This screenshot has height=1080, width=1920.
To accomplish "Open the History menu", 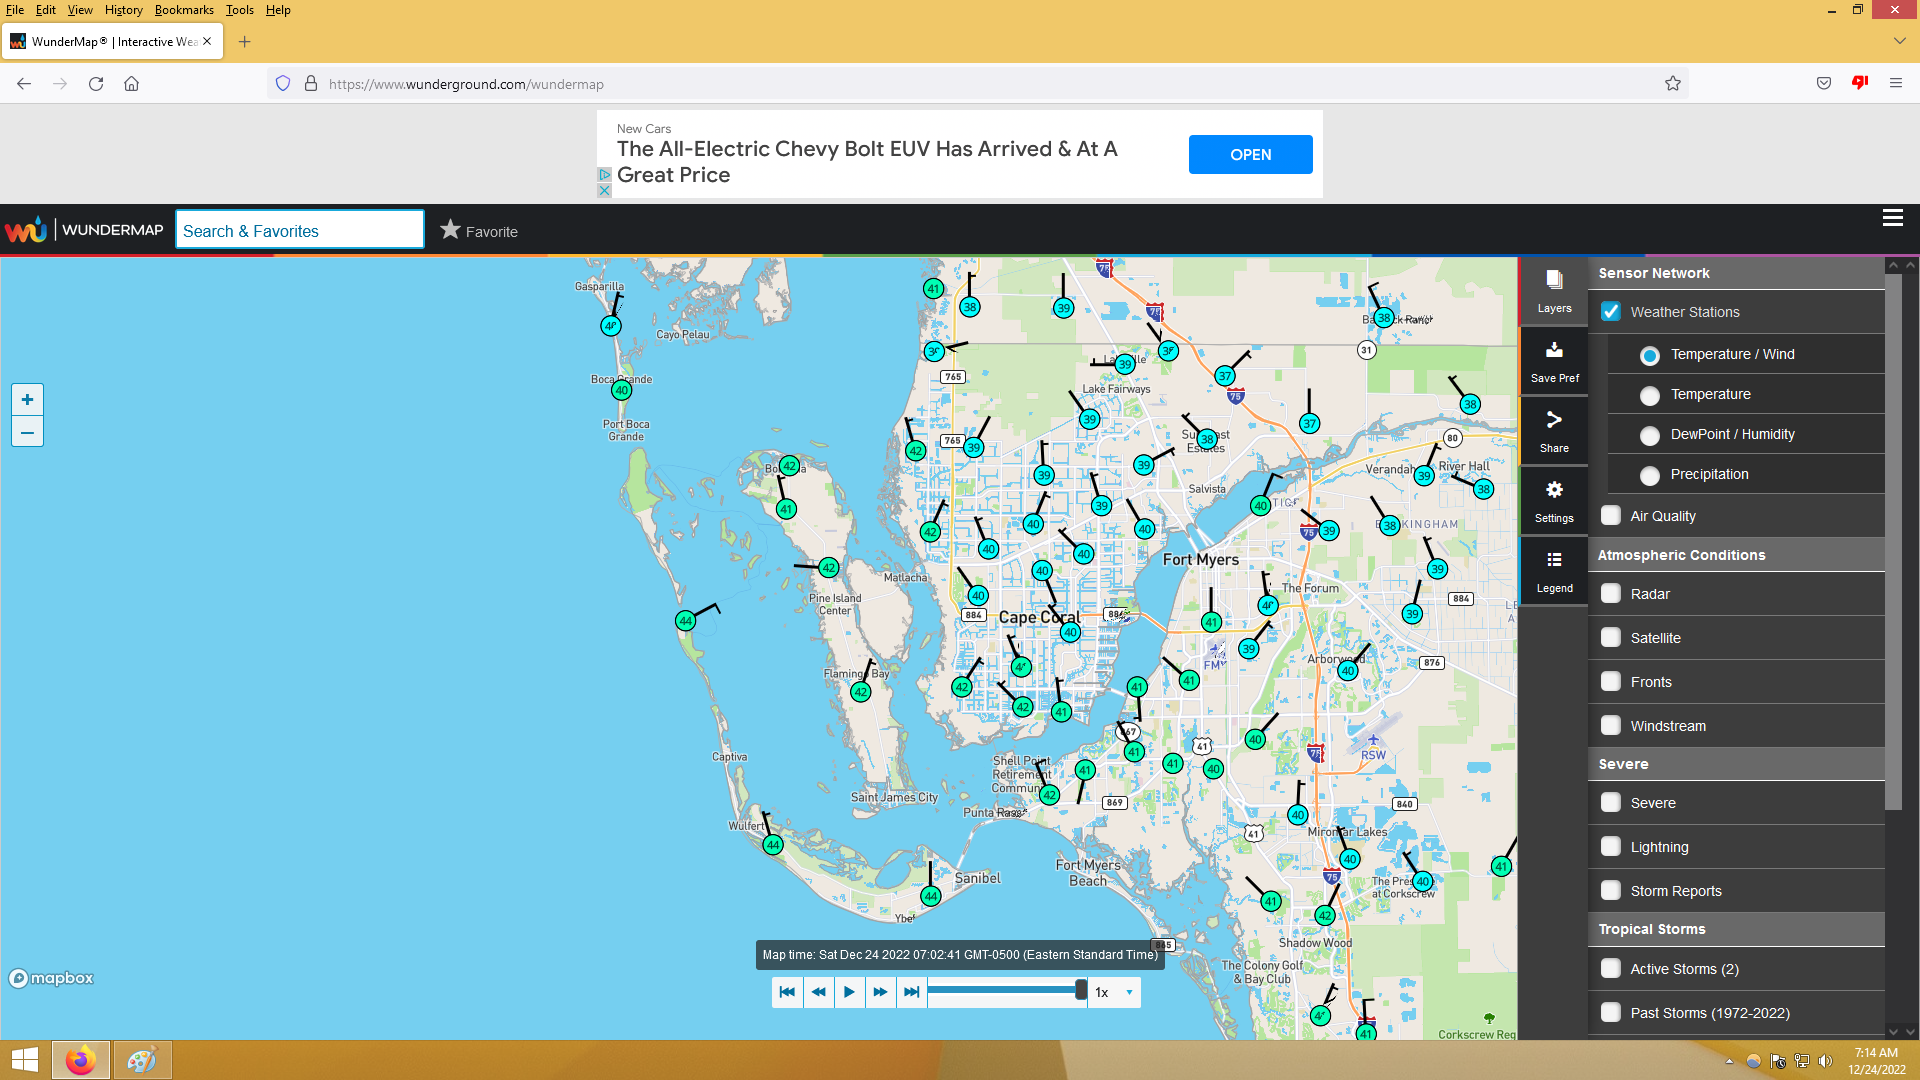I will [123, 10].
